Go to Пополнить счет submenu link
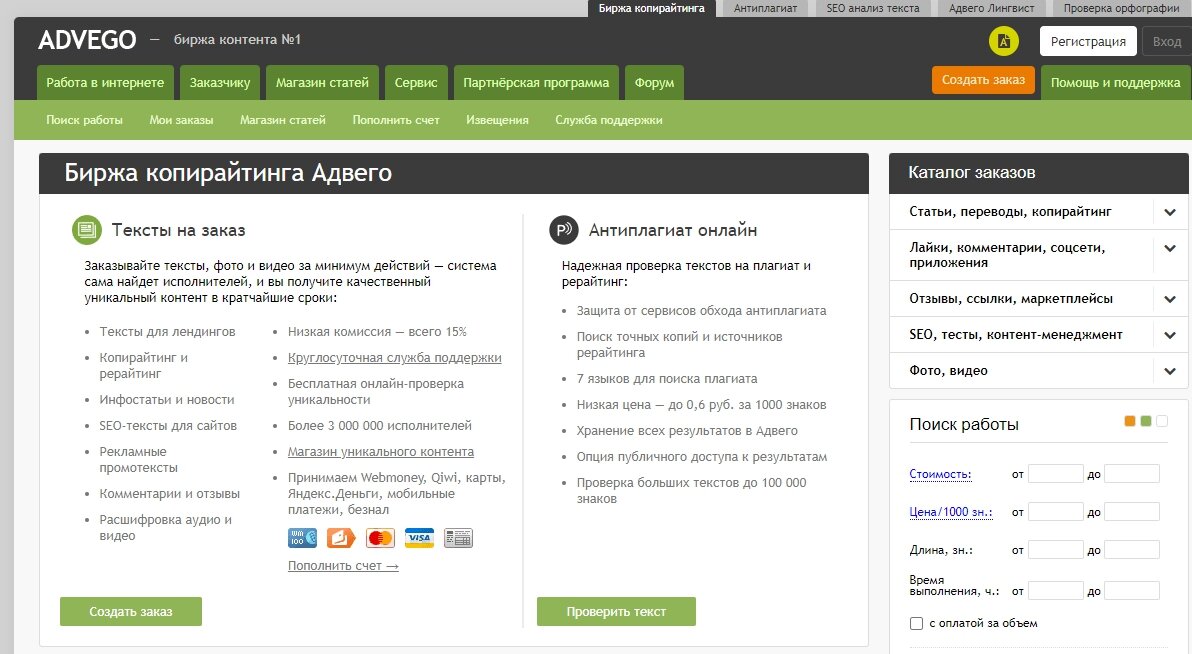This screenshot has height=654, width=1192. coord(396,120)
